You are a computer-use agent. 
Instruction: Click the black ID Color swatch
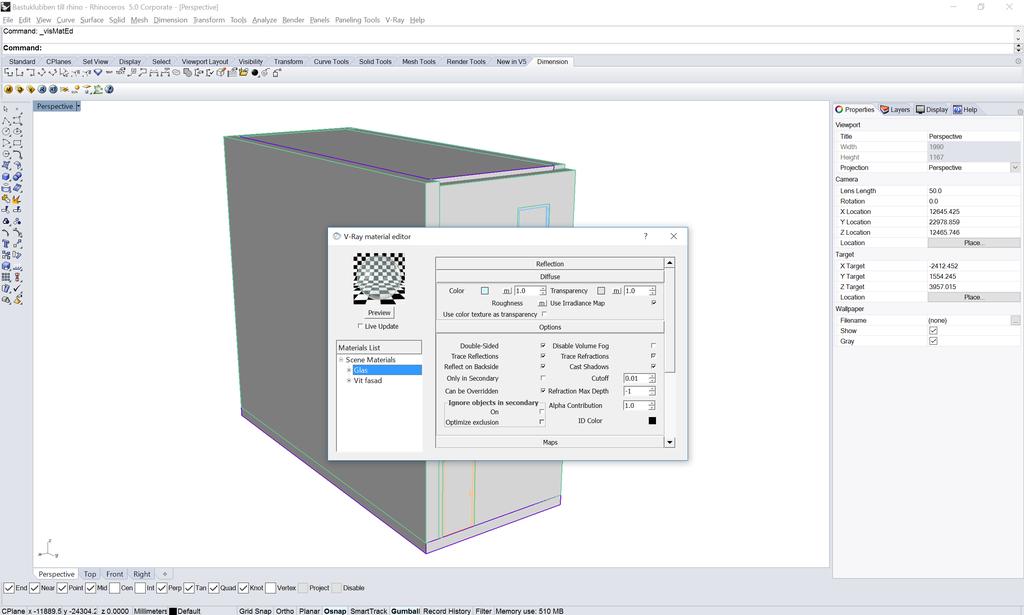click(x=652, y=420)
